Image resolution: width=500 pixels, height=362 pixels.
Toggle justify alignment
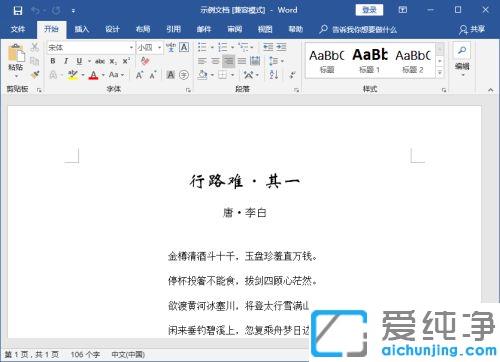click(x=242, y=61)
